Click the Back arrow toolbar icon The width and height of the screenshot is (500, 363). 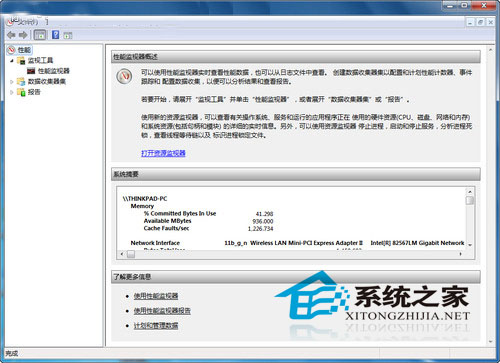pos(11,35)
